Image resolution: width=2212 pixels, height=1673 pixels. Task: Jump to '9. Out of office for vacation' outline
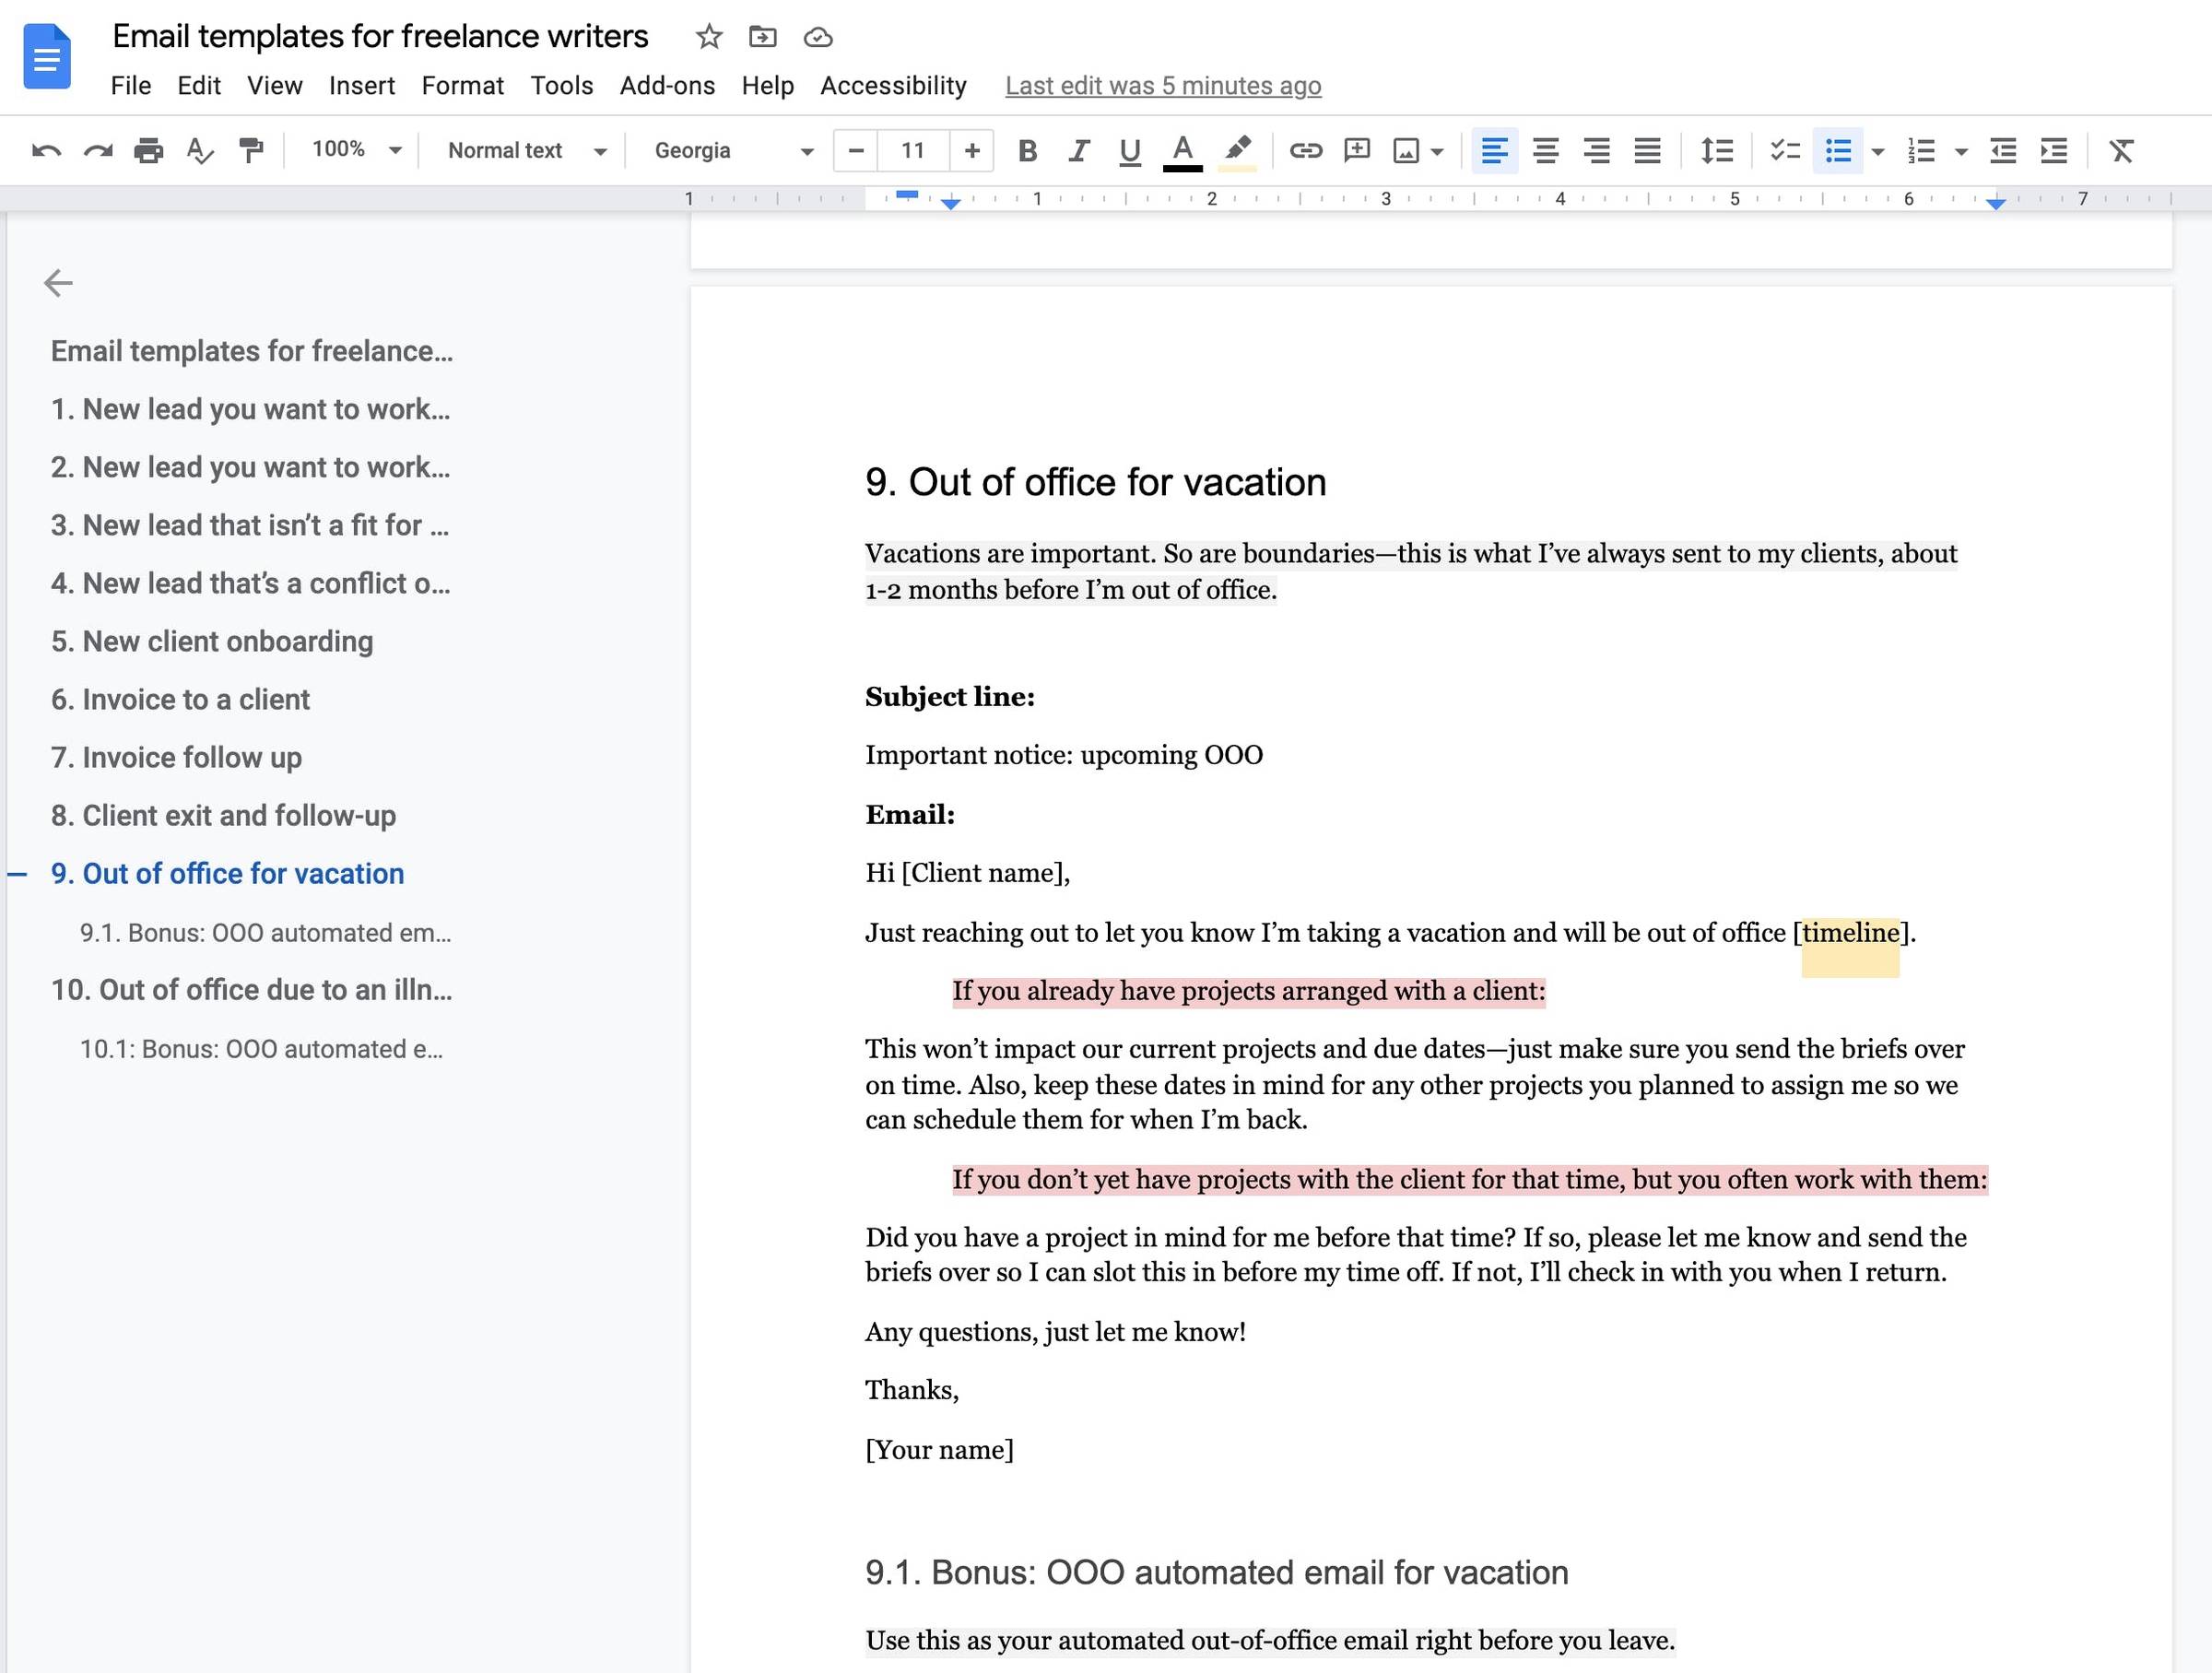227,873
